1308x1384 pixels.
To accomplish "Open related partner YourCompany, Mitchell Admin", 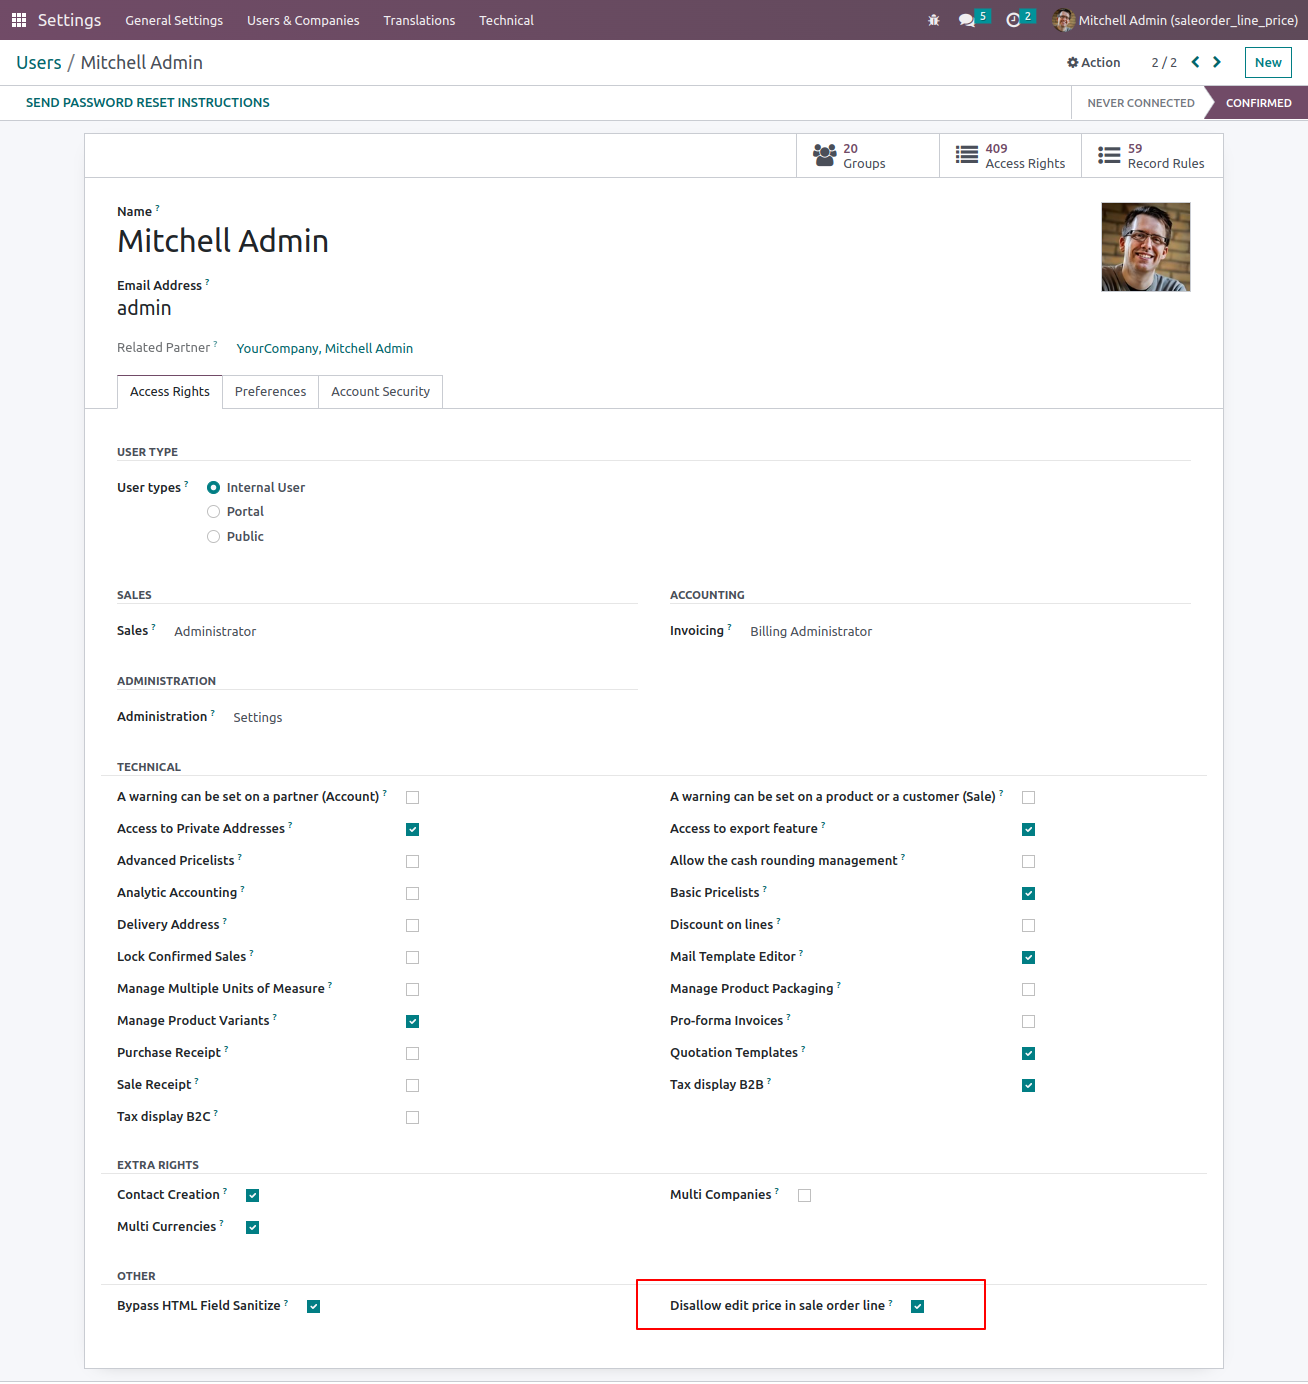I will pos(325,349).
